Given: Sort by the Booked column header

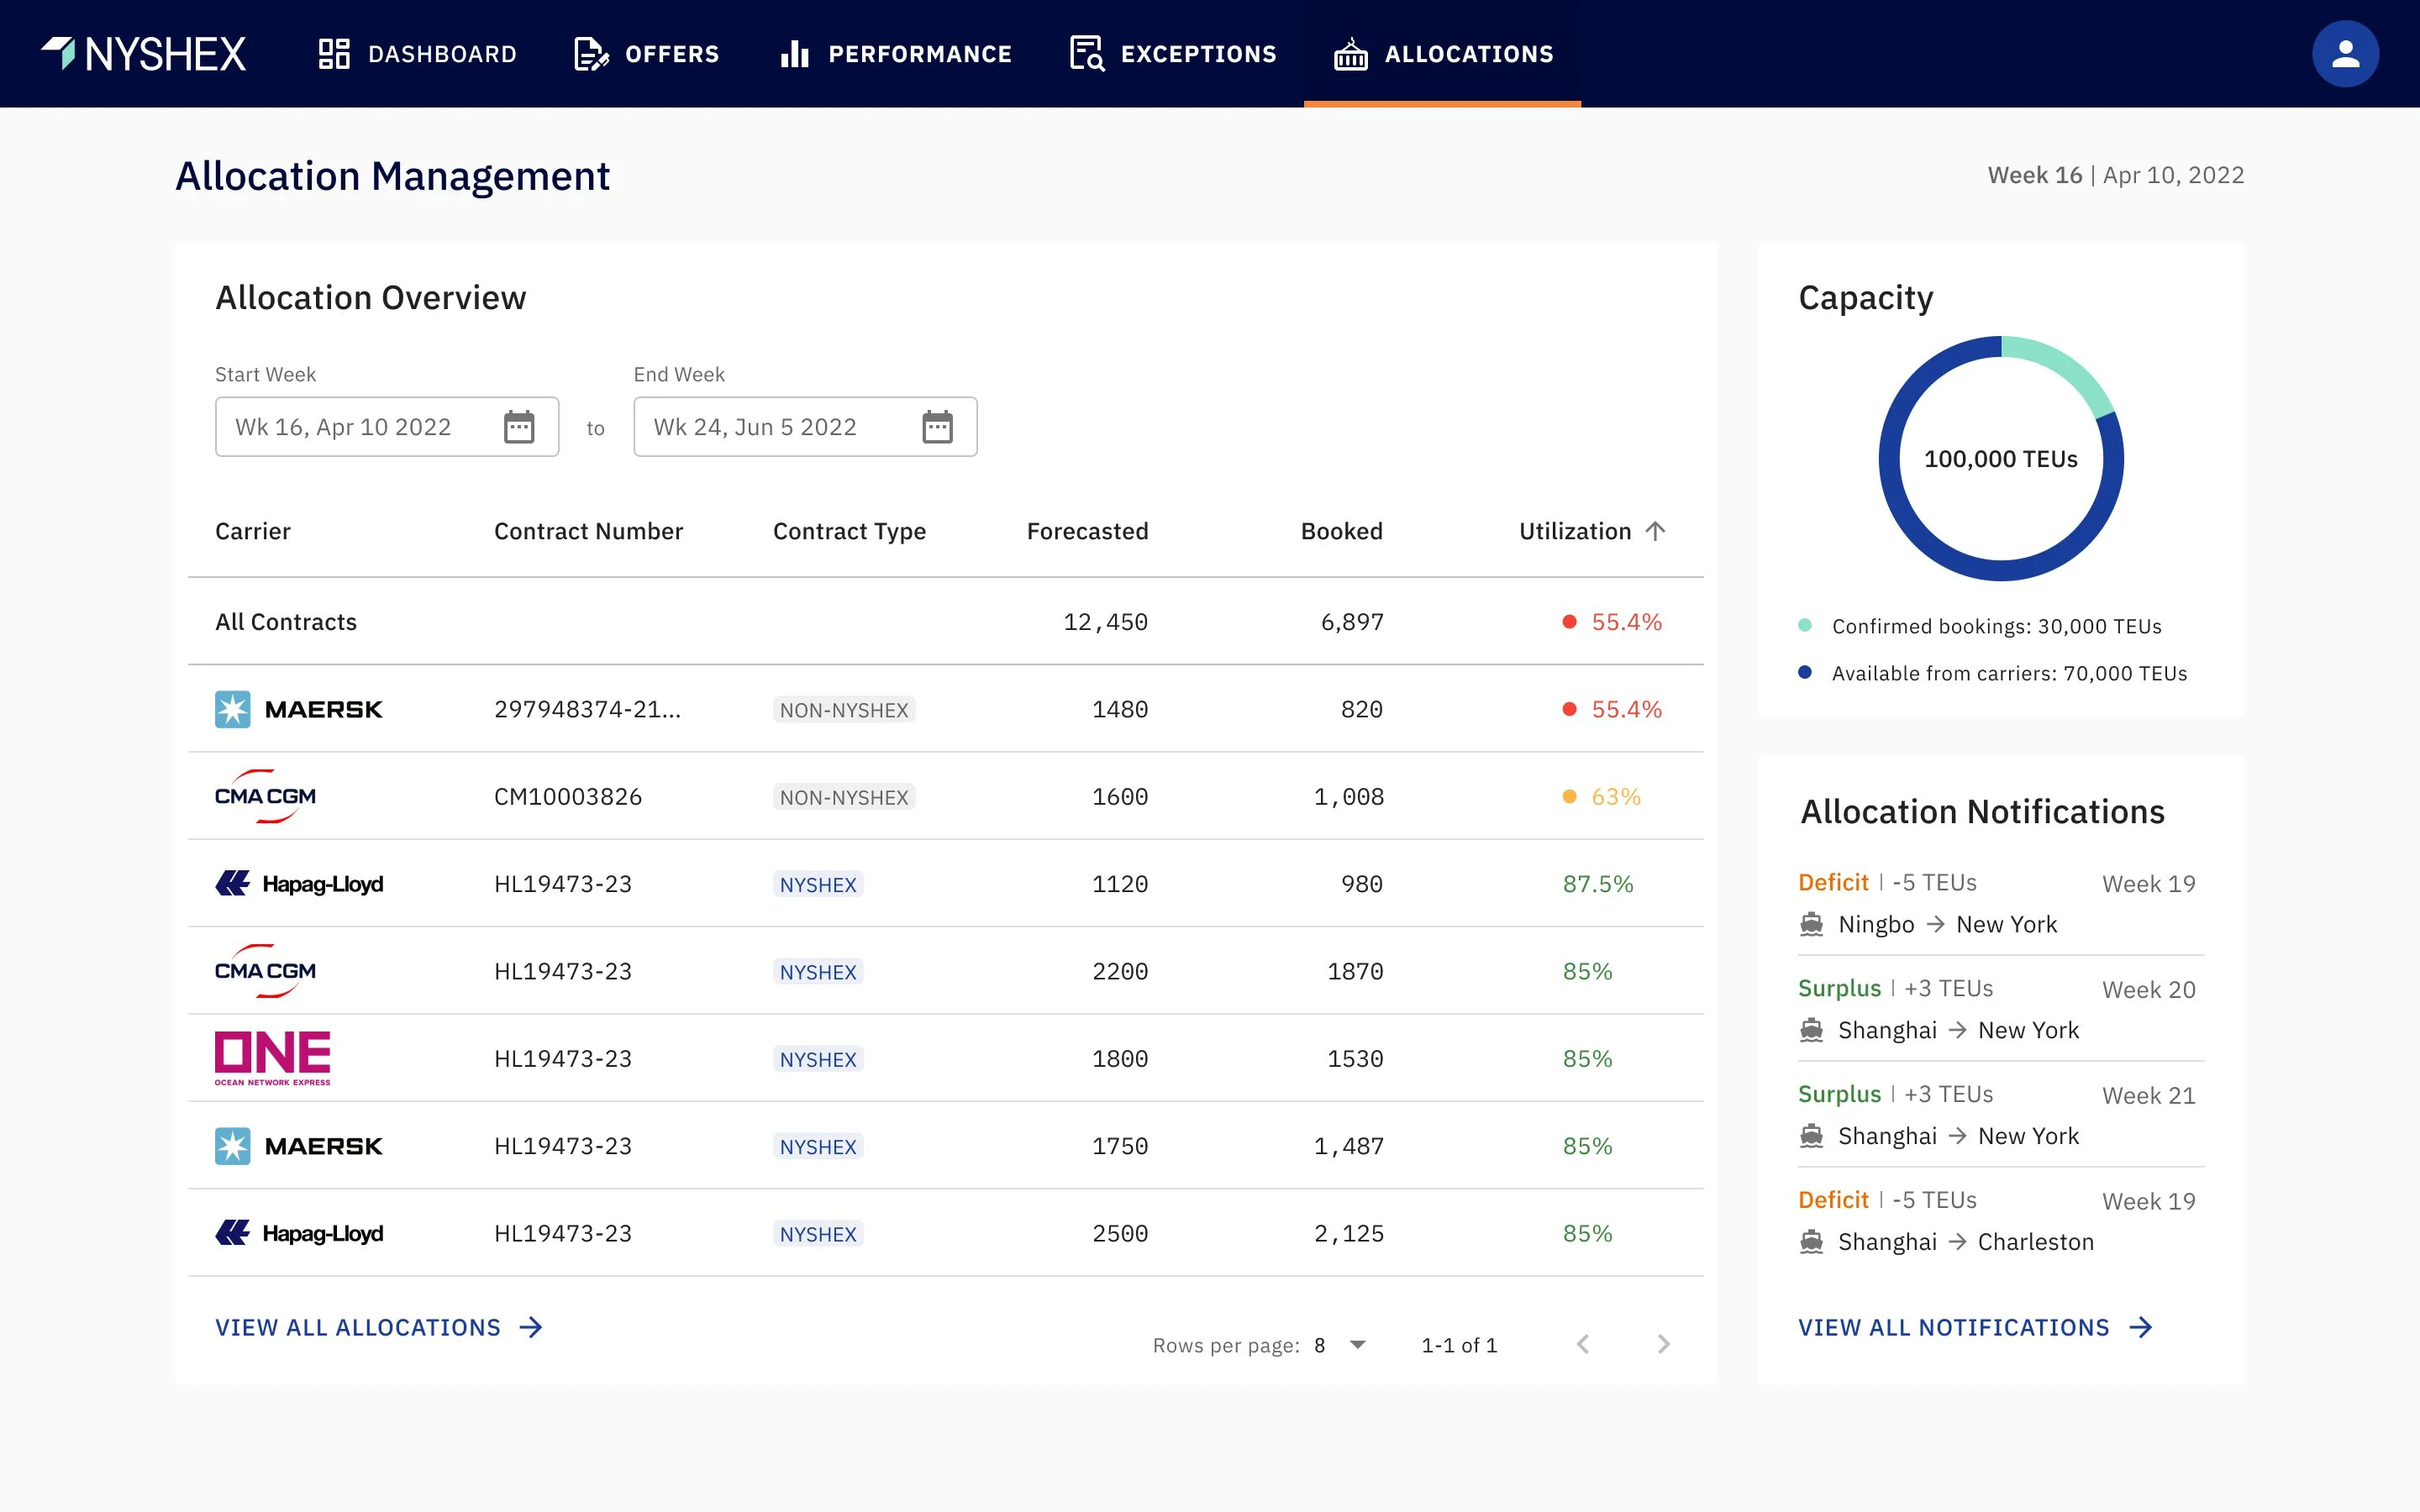Looking at the screenshot, I should point(1341,531).
